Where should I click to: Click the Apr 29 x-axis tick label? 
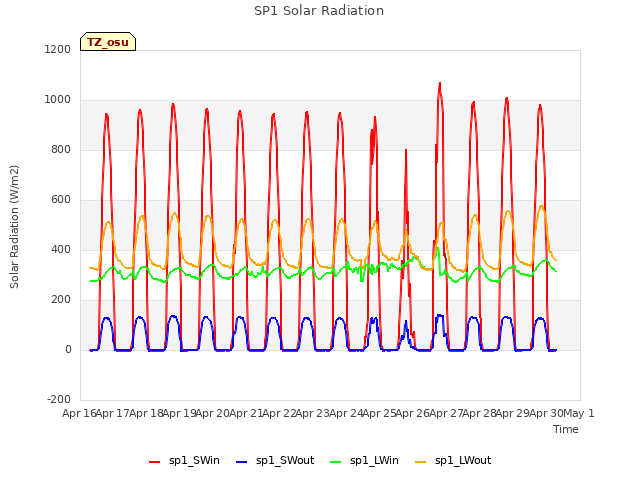click(513, 413)
